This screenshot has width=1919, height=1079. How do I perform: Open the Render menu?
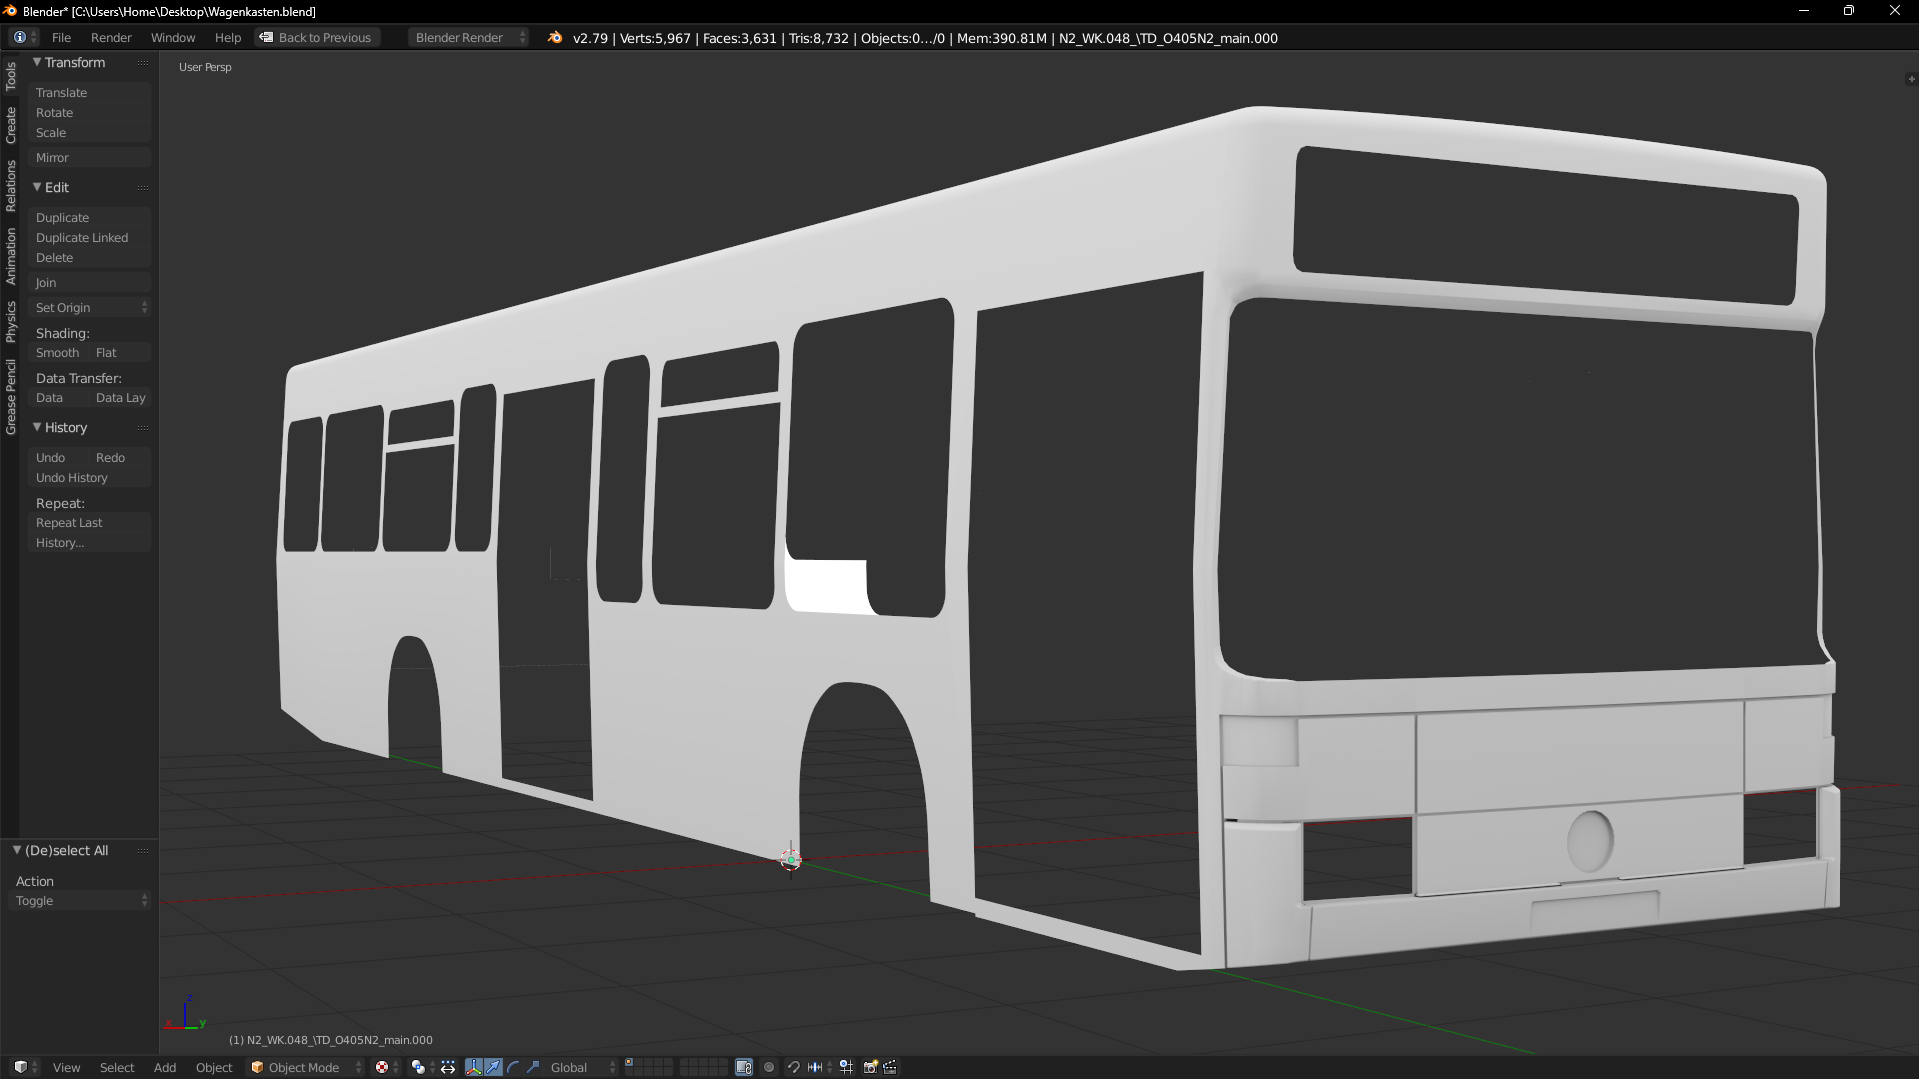click(111, 38)
